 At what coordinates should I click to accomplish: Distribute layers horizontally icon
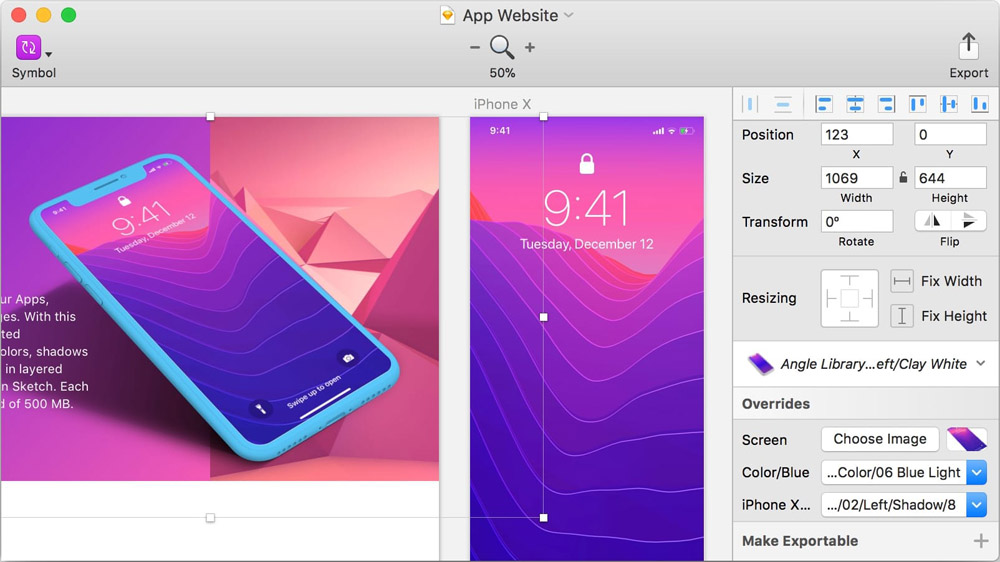tap(750, 104)
